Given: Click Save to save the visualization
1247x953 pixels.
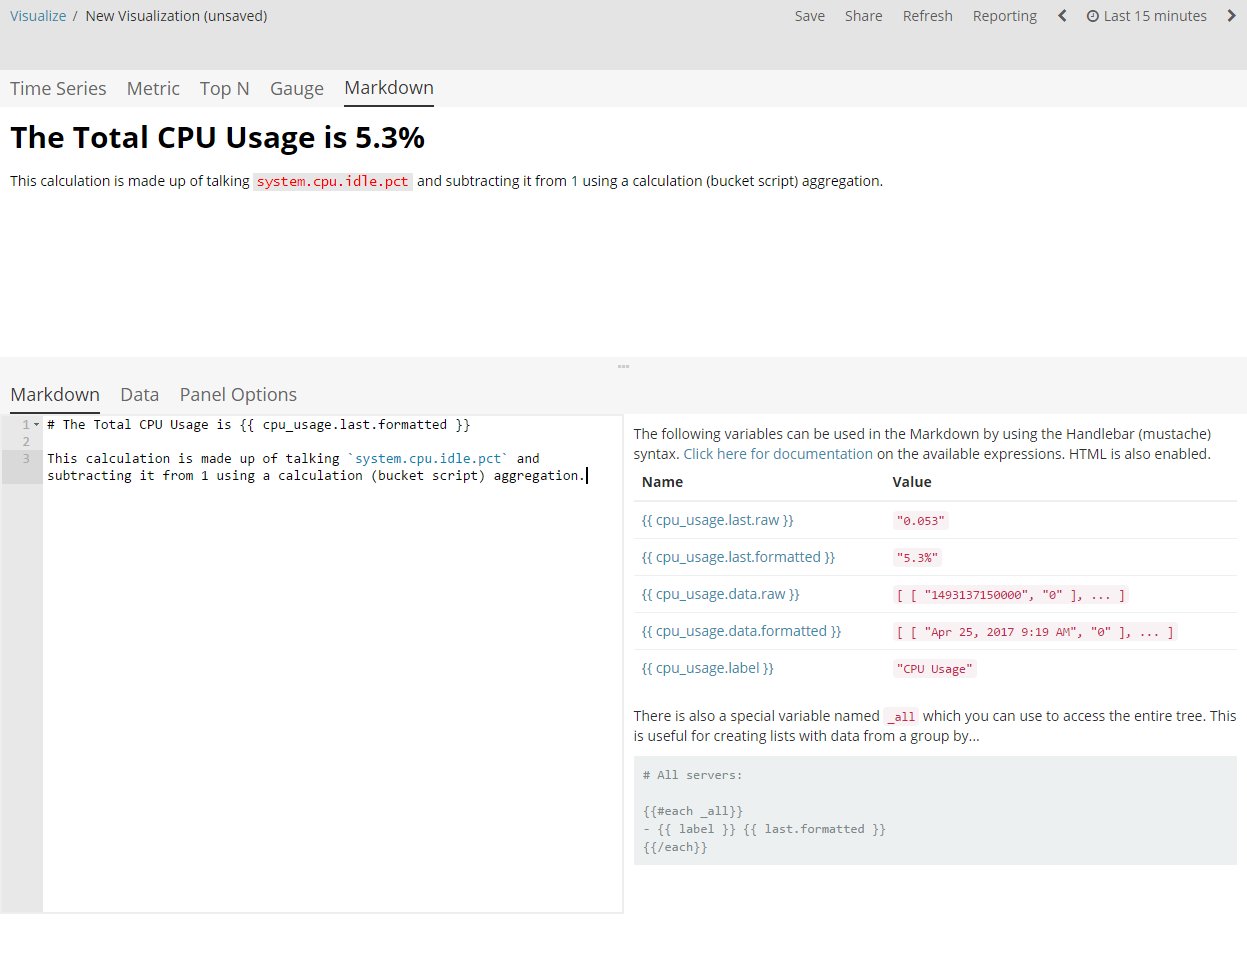Looking at the screenshot, I should [x=810, y=15].
